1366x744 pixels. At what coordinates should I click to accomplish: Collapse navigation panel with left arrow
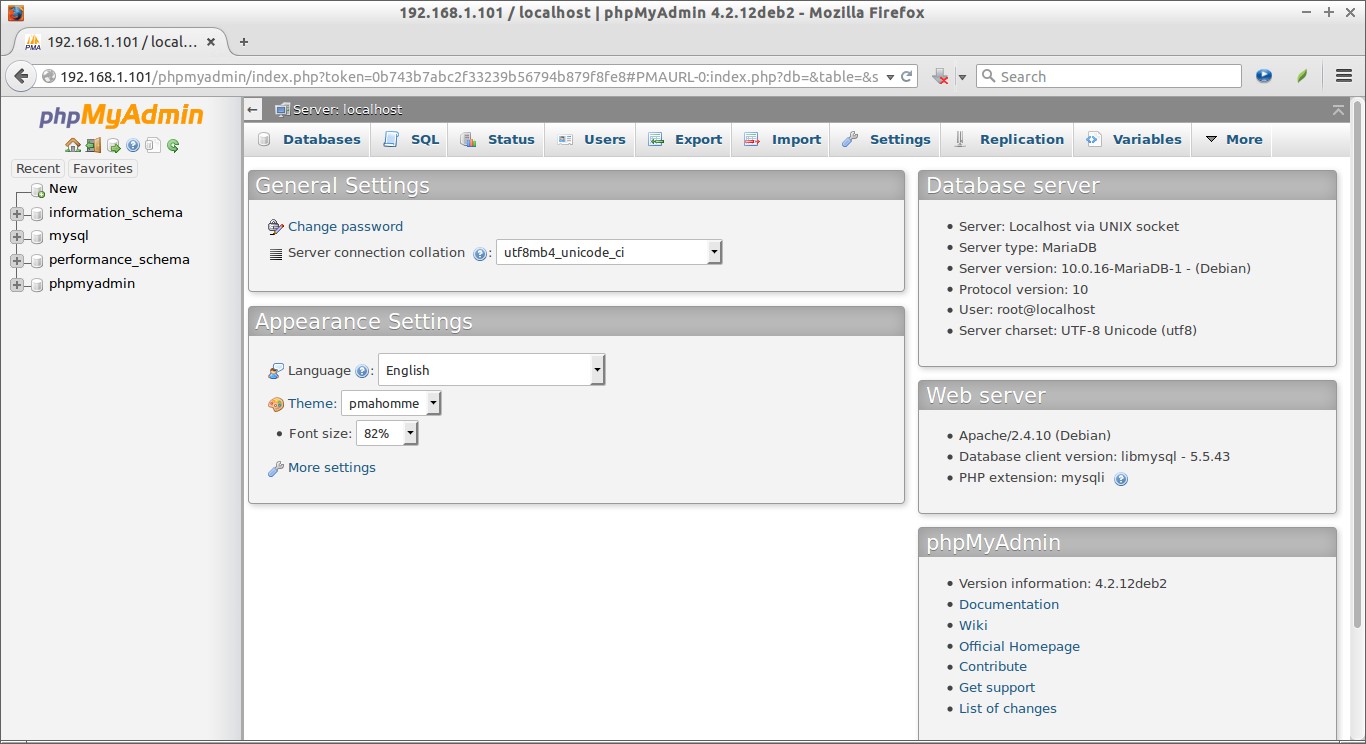(253, 110)
